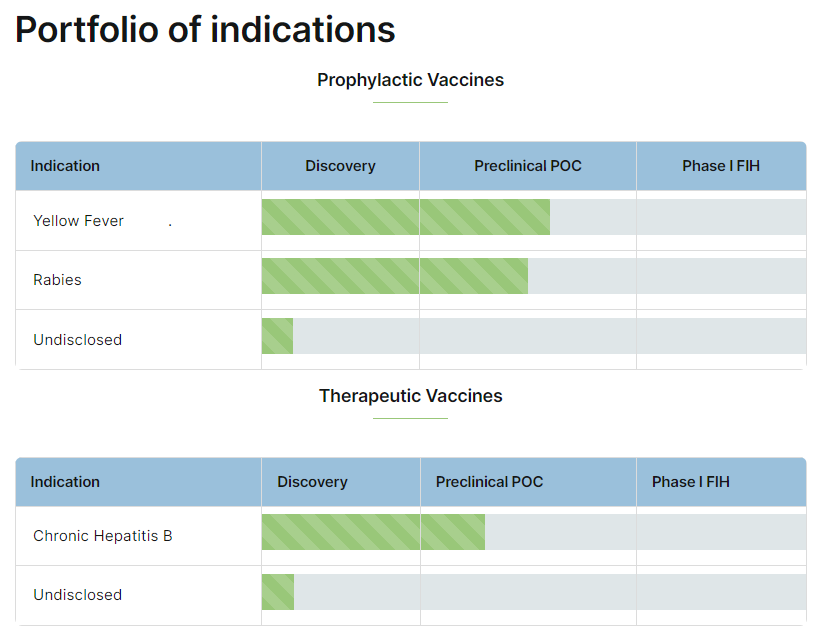The width and height of the screenshot is (816, 630).
Task: Select the Rabies indication row label
Action: pos(57,280)
